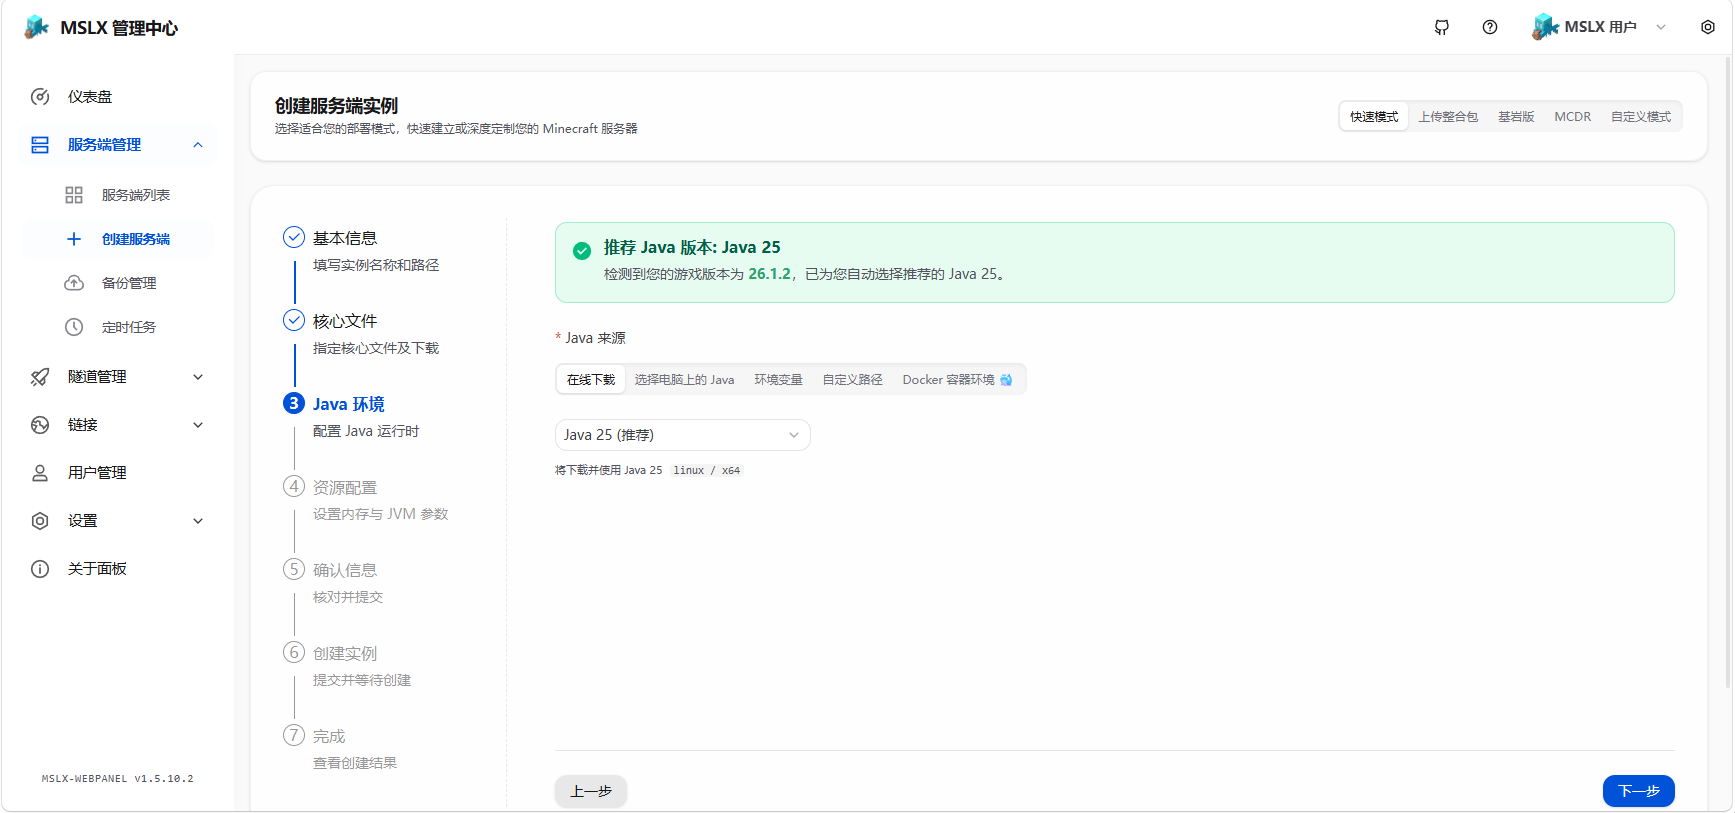Expand the 链接 submenu chevron
The image size is (1735, 813).
pyautogui.click(x=198, y=425)
